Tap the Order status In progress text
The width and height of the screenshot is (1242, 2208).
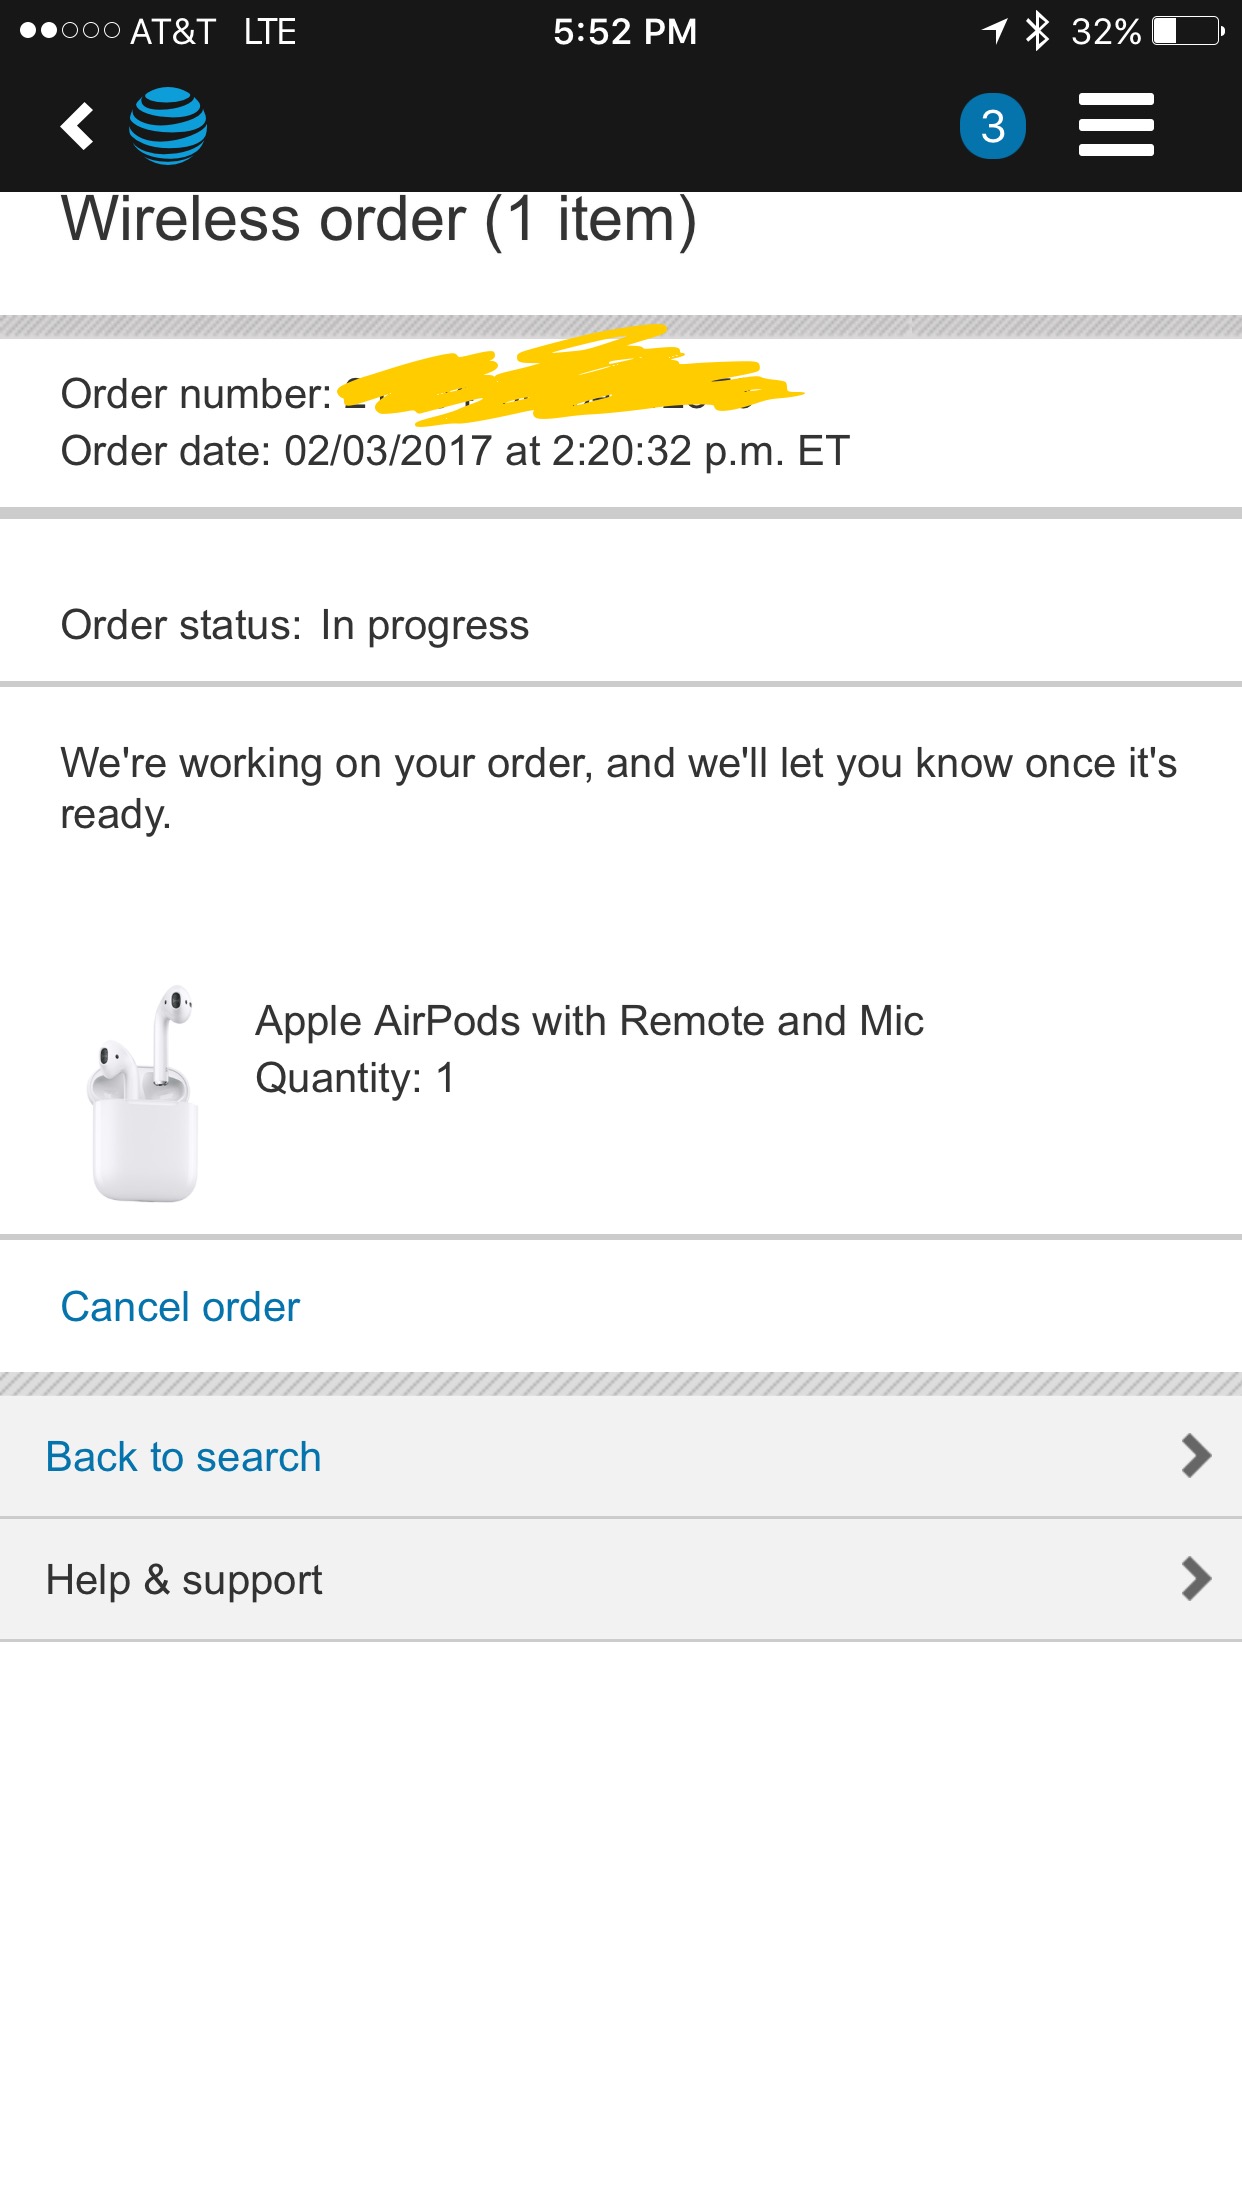point(295,625)
